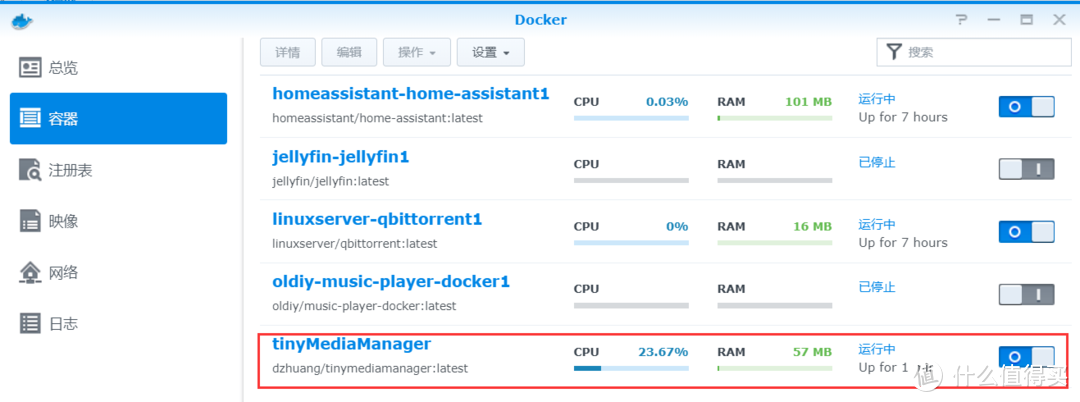Image resolution: width=1080 pixels, height=402 pixels.
Task: Click tinyMediaManager CPU usage bar
Action: click(x=631, y=368)
